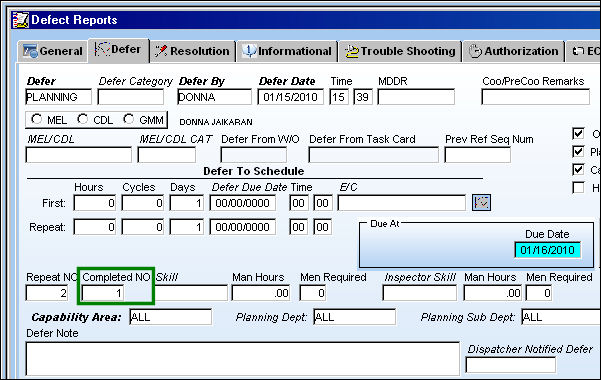Click the Defer By field with DONNA
The image size is (601, 380).
[x=214, y=97]
